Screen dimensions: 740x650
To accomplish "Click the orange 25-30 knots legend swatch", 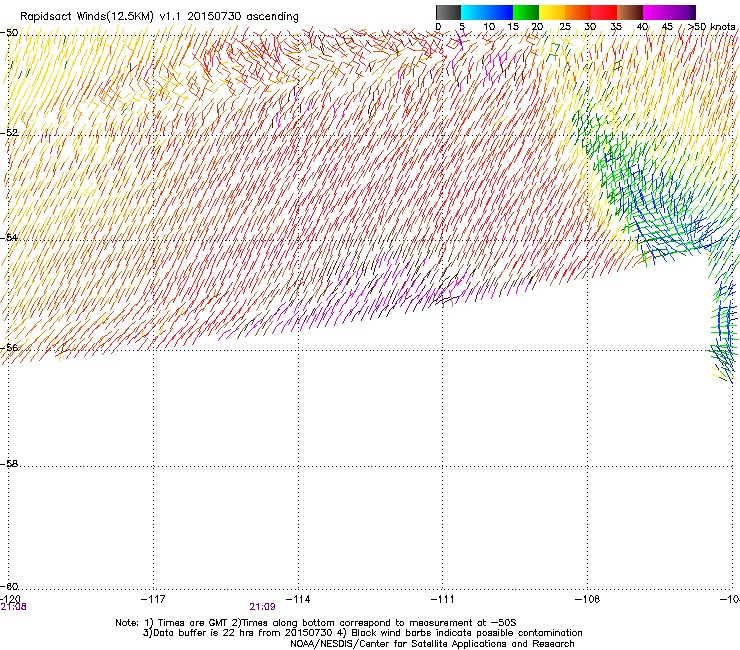I will (578, 12).
